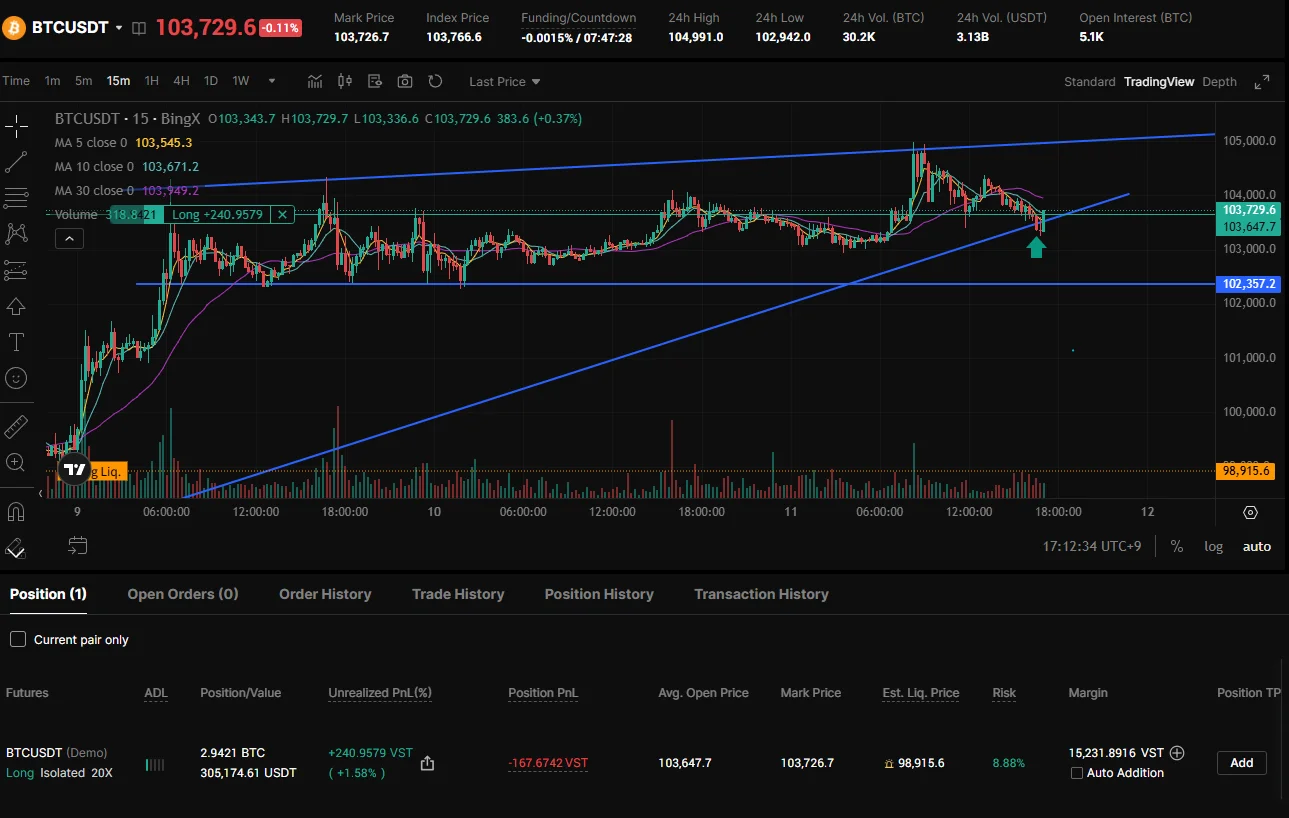Screen dimensions: 1289x818
Task: Open the horizontal lines Fibonacci tool
Action: (16, 198)
